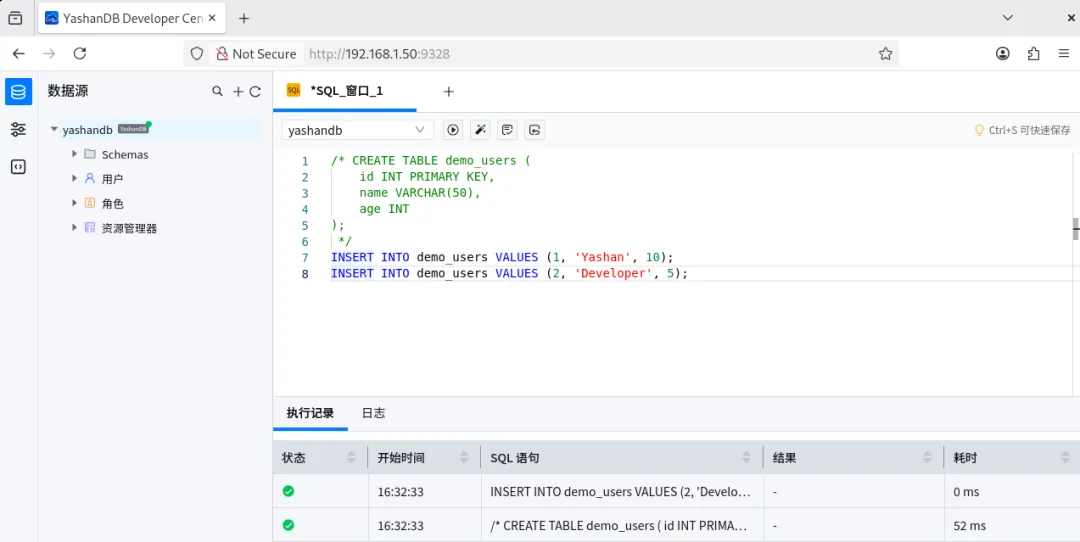Collapse the yashandb connection node
Screen dimensions: 1080x542
tap(54, 129)
